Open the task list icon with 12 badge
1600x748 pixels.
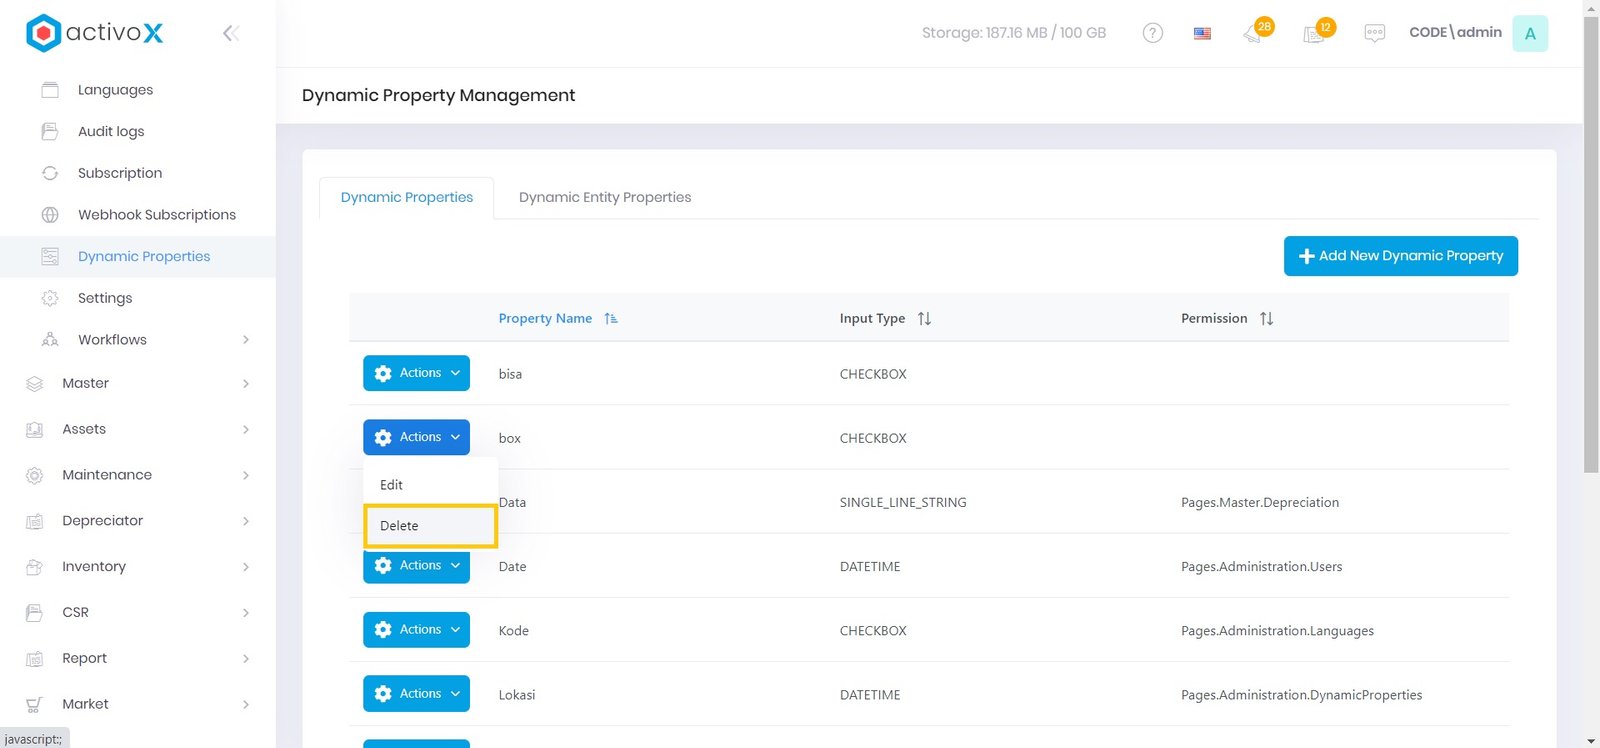click(x=1315, y=33)
